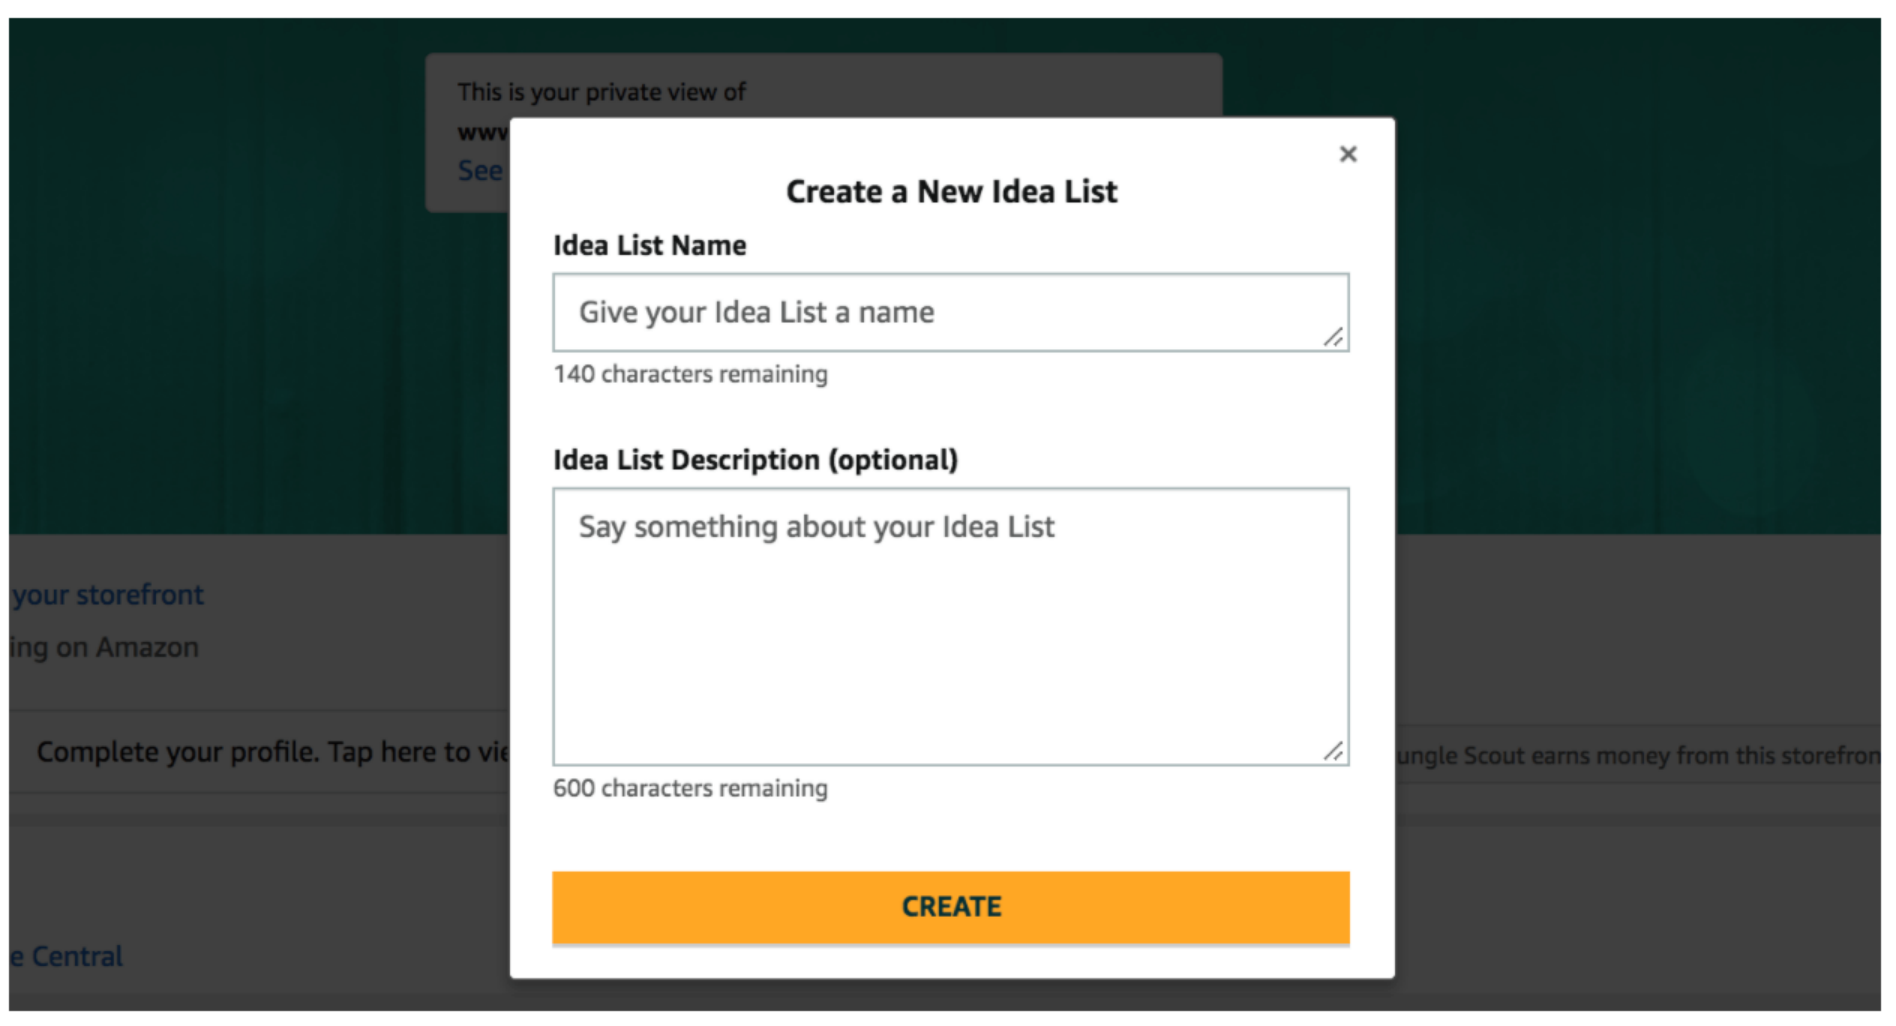Click the bold "www" URL text

pos(483,132)
